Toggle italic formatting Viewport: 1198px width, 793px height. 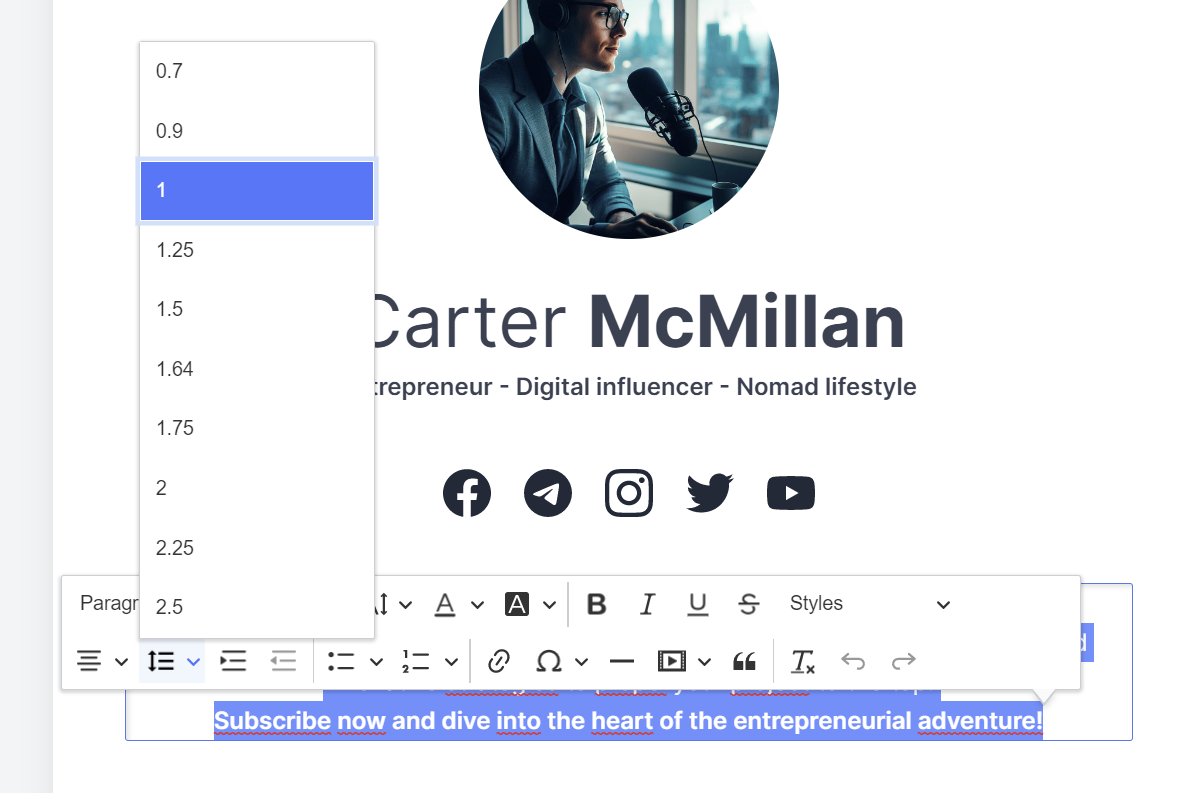point(647,604)
